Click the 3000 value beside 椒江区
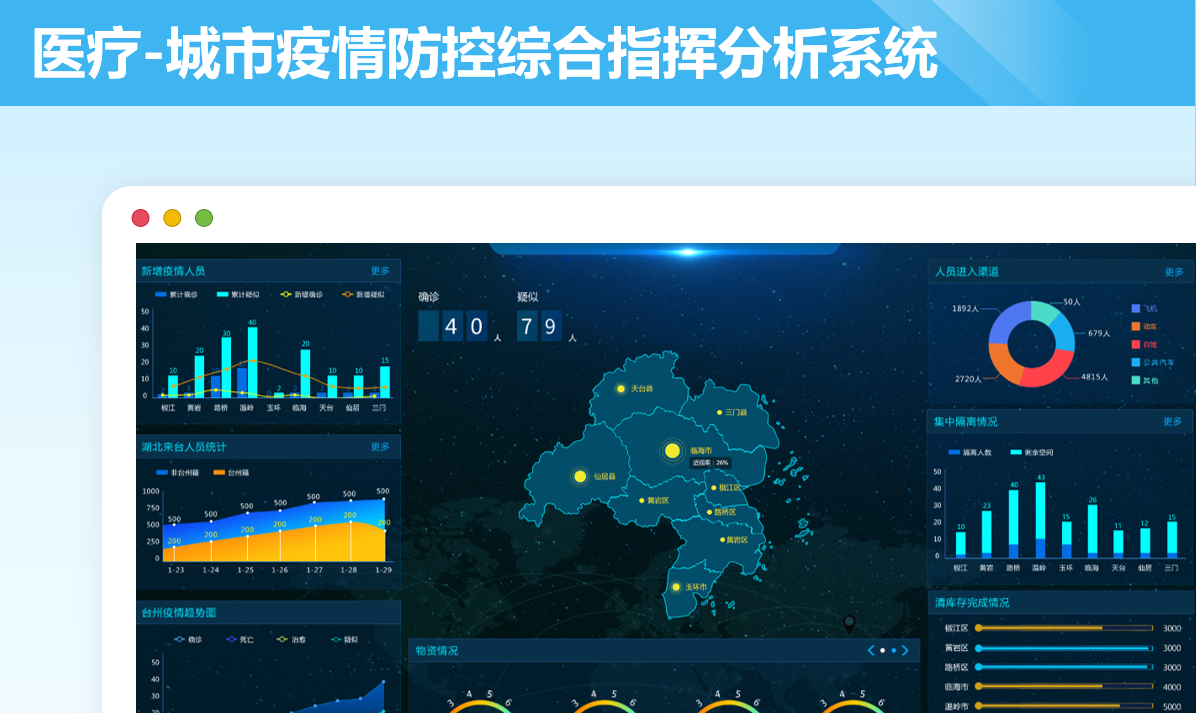 point(1172,628)
